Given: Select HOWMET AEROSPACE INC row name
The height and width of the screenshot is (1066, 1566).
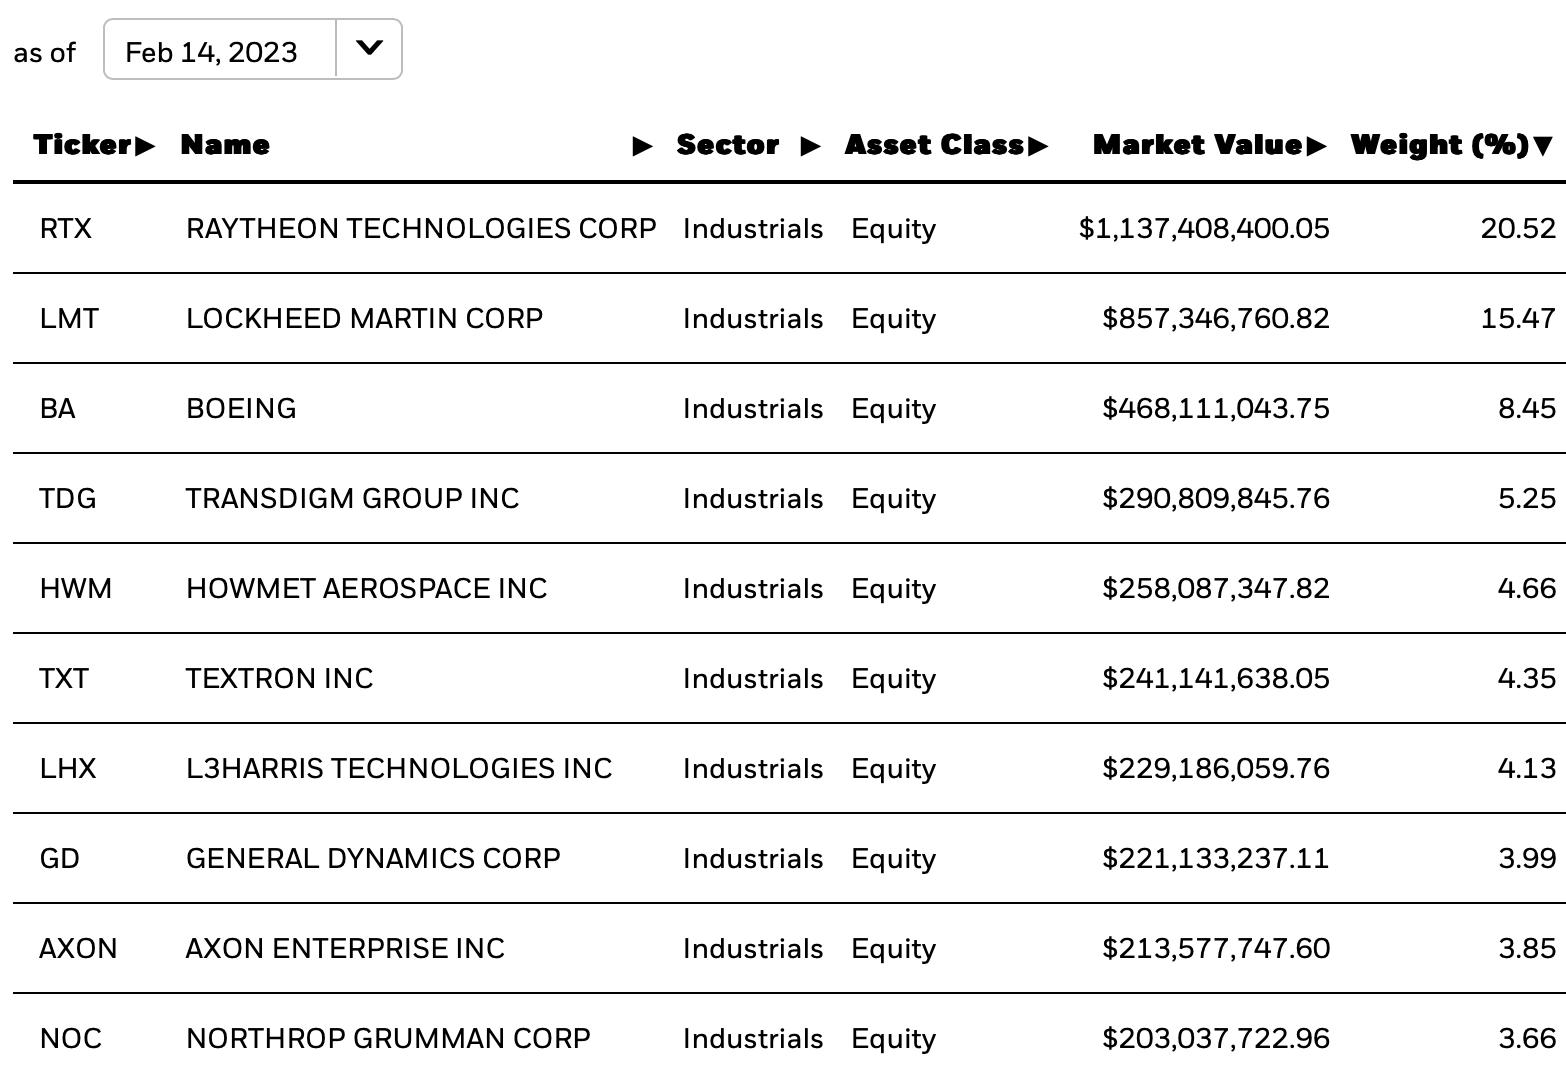Looking at the screenshot, I should point(366,589).
